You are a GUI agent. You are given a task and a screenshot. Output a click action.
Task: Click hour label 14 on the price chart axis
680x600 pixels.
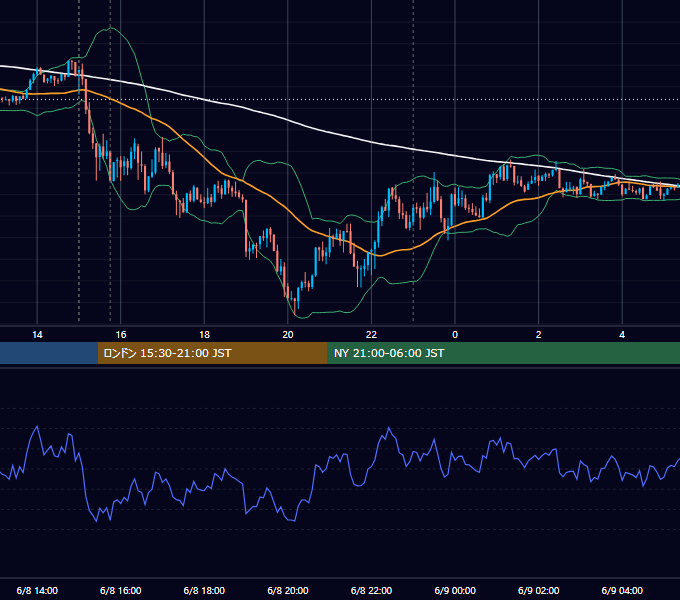tap(37, 335)
